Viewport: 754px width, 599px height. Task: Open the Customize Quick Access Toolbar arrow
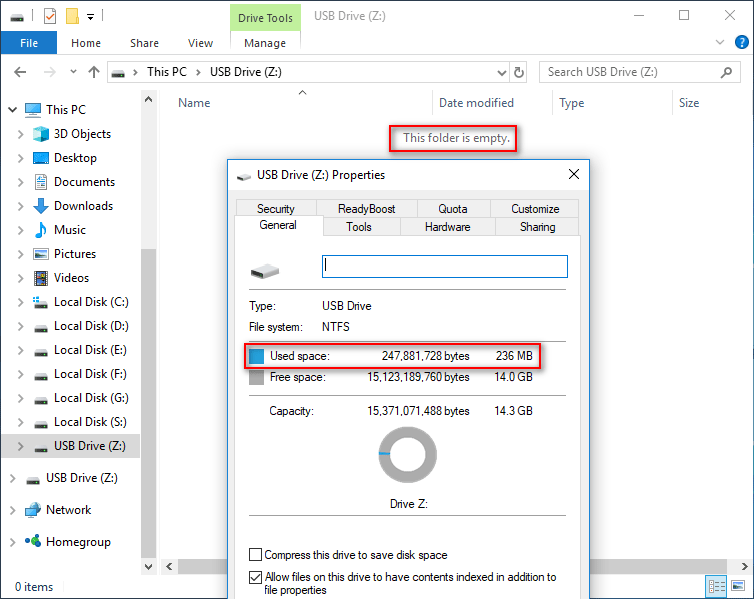tap(90, 17)
